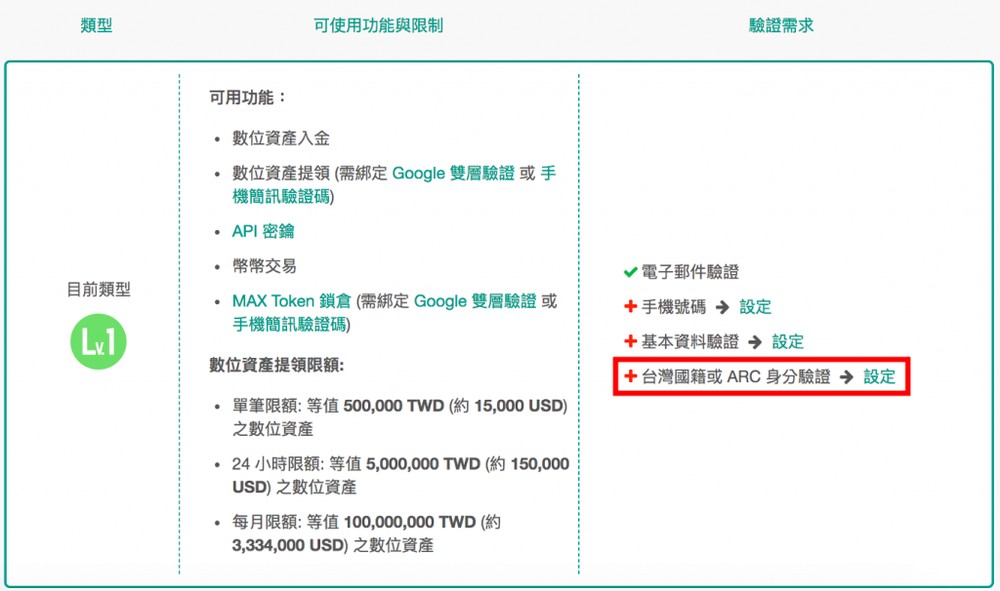The image size is (1000, 591).
Task: Click red plus icon beside 手機號碼
Action: pos(630,307)
